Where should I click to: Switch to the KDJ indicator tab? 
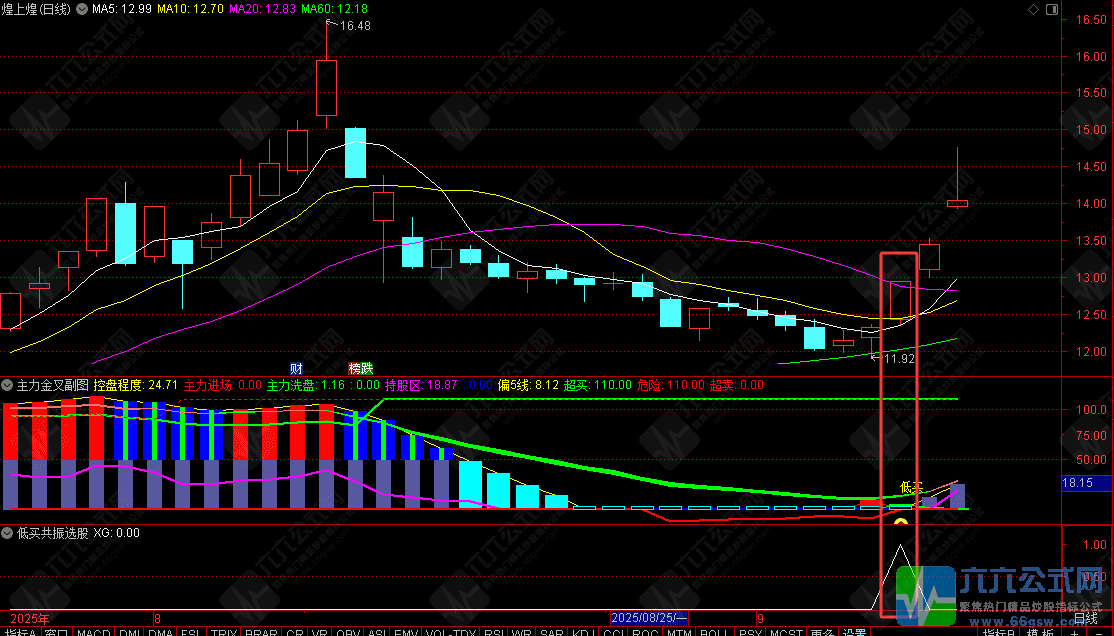pyautogui.click(x=583, y=632)
